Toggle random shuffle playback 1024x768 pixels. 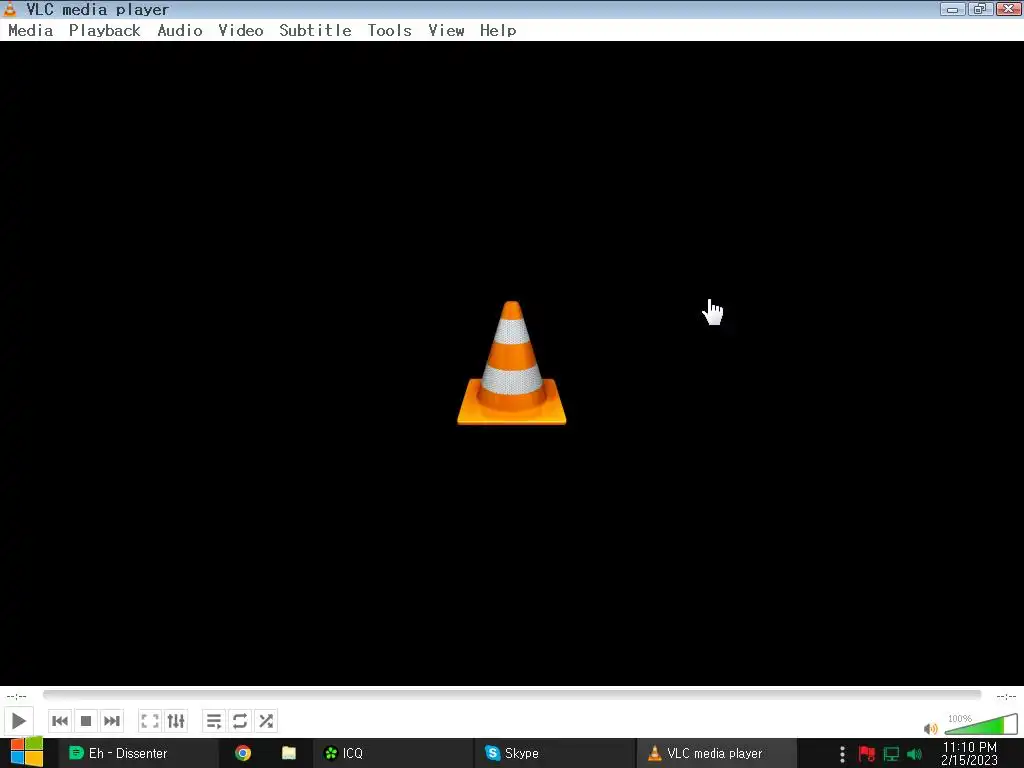pos(266,721)
